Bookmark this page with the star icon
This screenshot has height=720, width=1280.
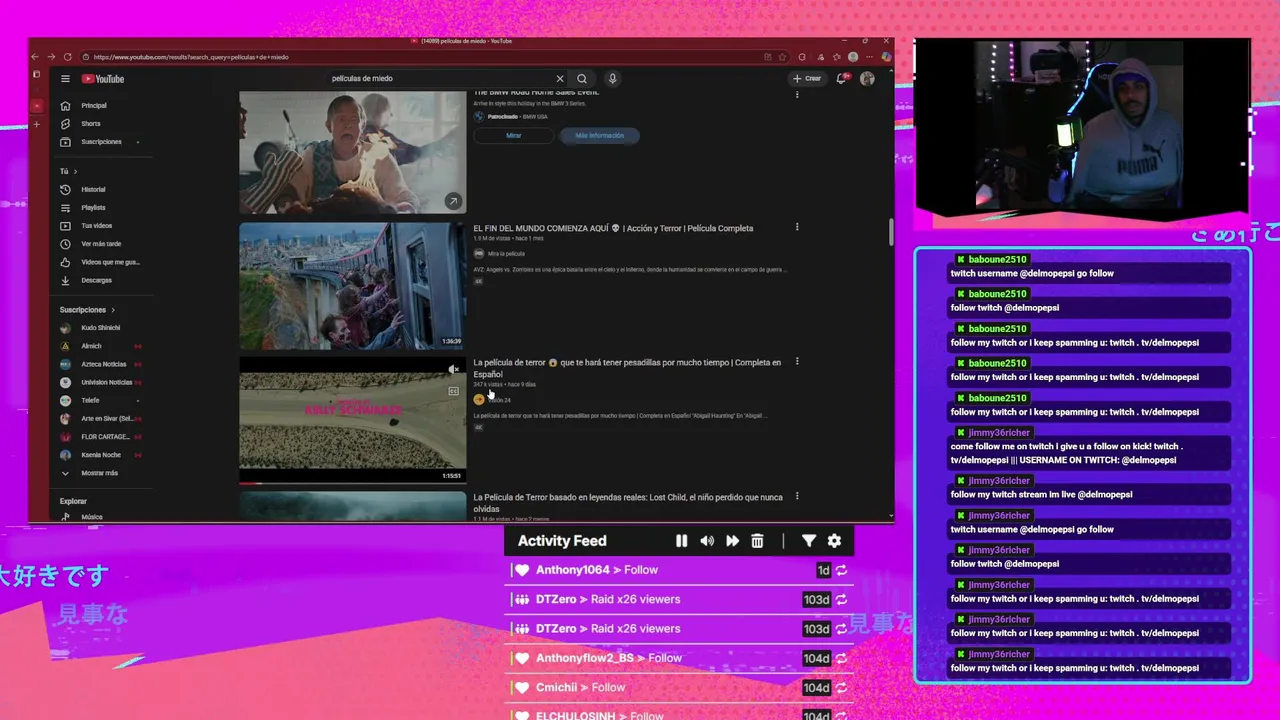(x=782, y=57)
